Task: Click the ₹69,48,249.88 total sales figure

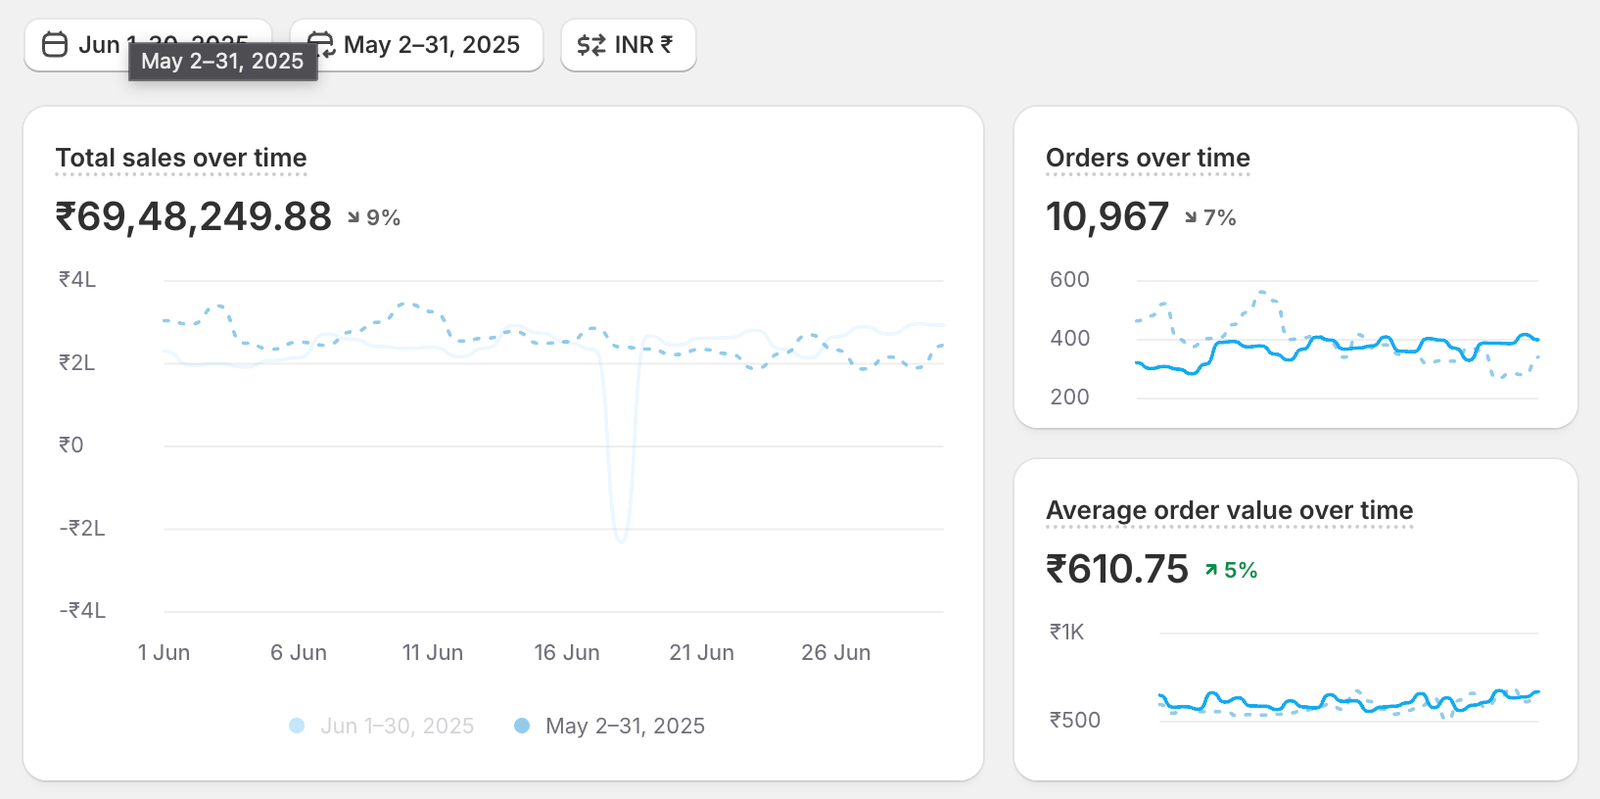Action: point(193,217)
